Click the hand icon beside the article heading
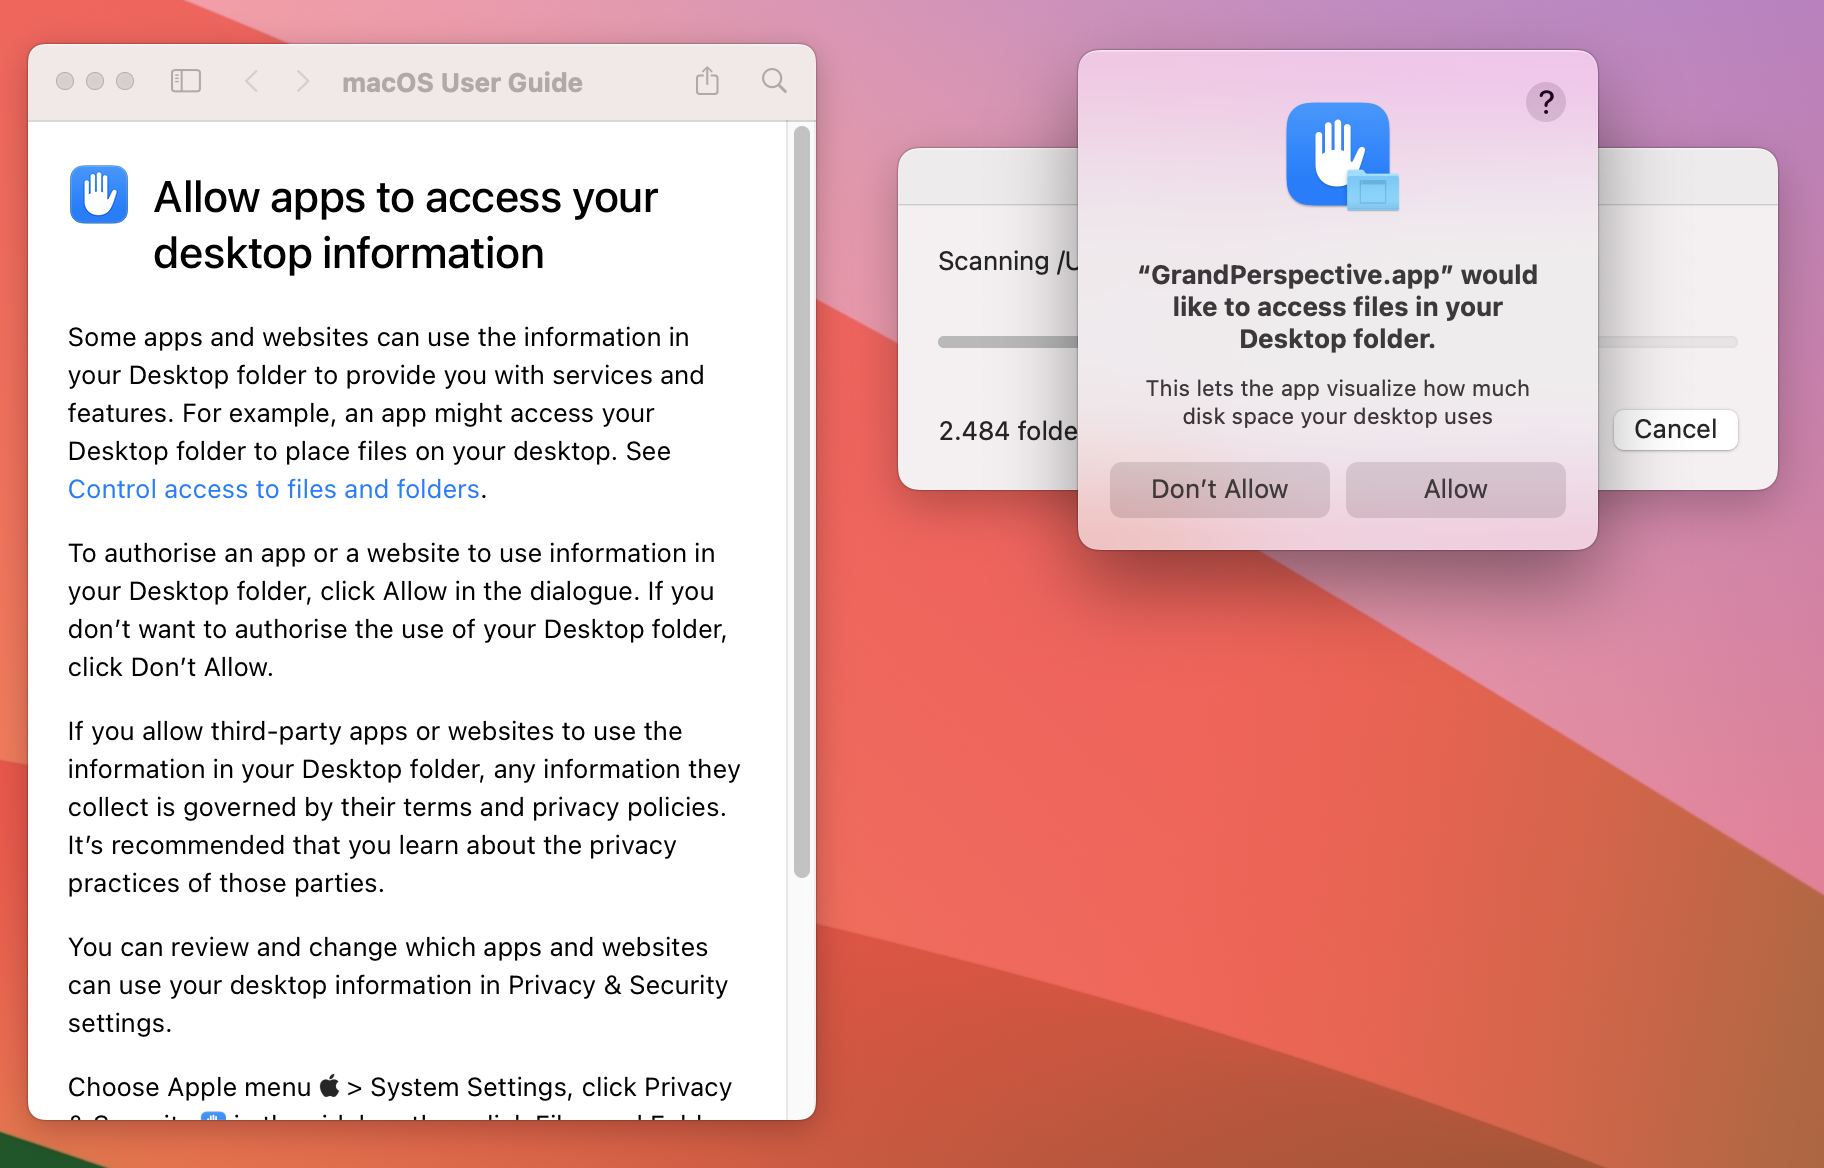Screen dimensions: 1824x1168 click(99, 194)
